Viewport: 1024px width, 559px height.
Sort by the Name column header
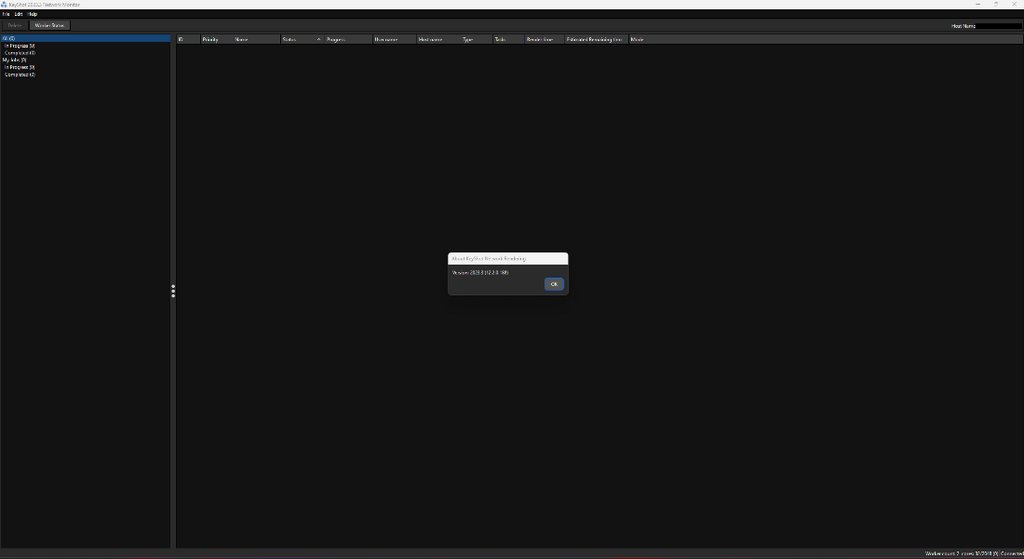(257, 39)
